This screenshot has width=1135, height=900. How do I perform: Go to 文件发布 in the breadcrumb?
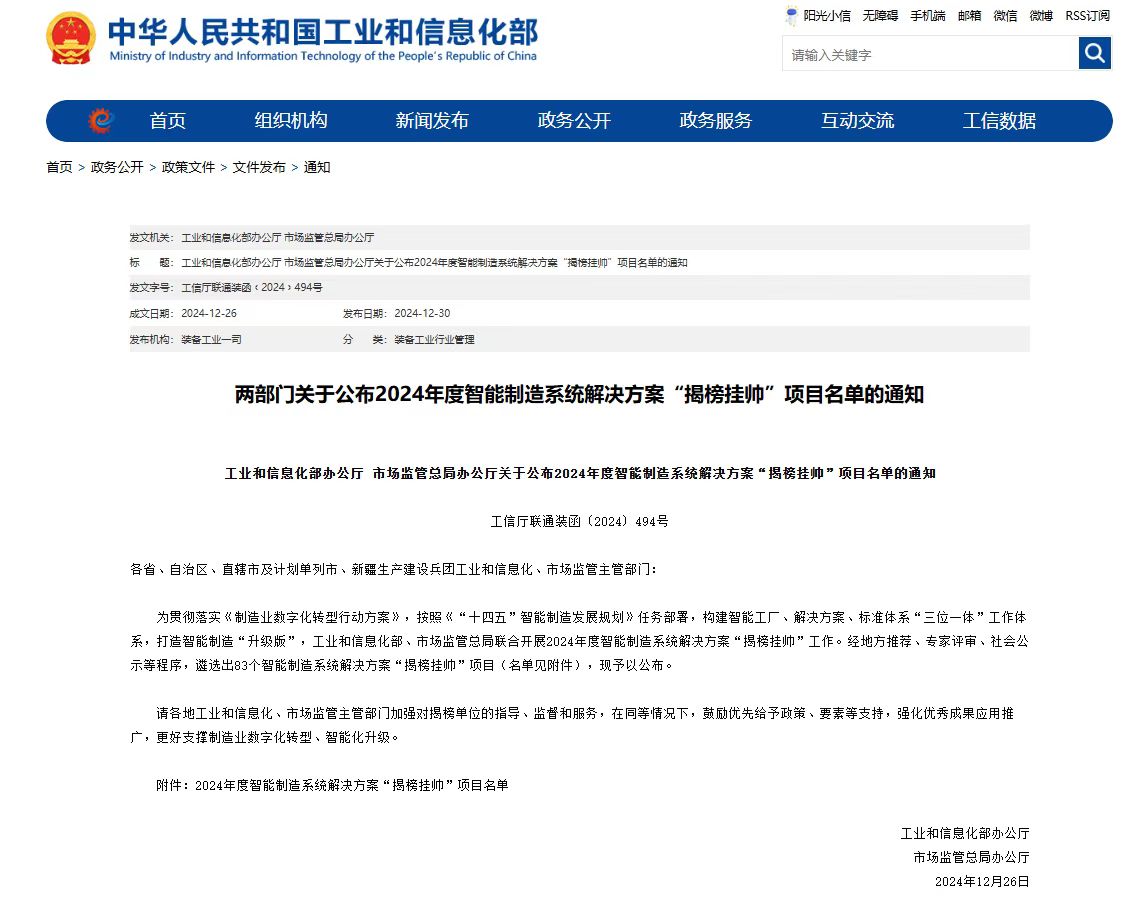pyautogui.click(x=259, y=167)
